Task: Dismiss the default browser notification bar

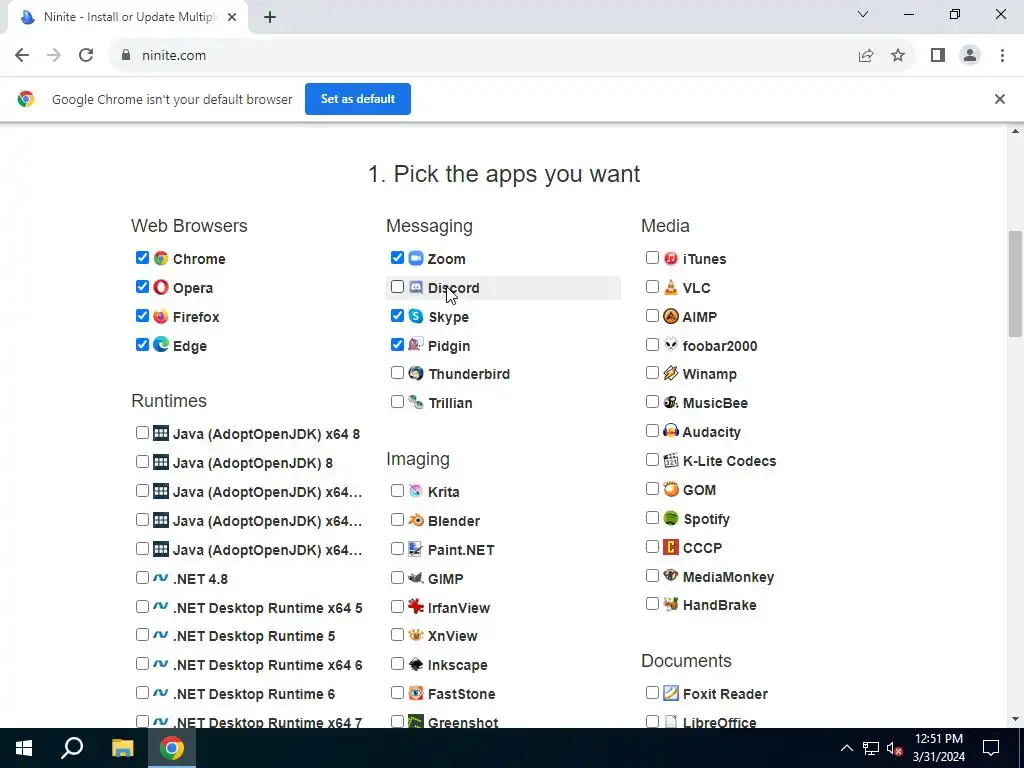Action: click(1000, 99)
